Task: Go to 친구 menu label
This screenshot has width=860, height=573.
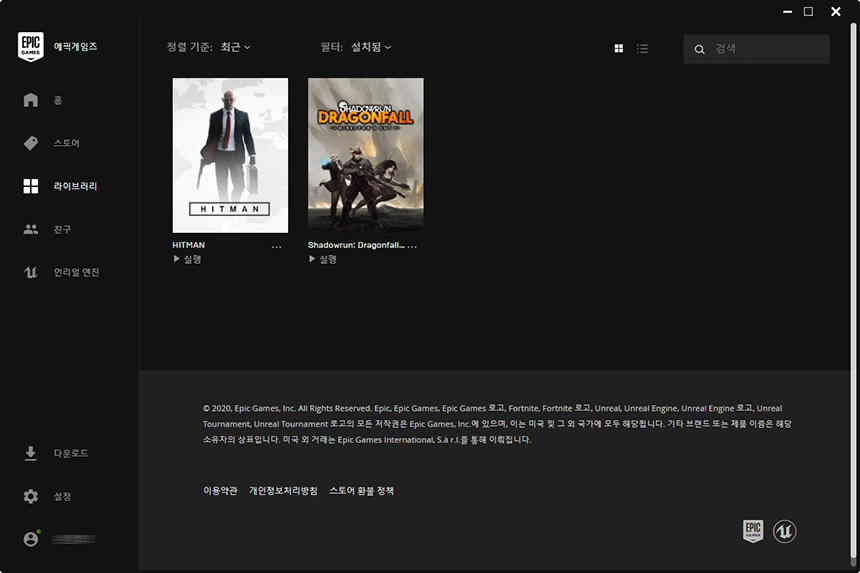Action: [62, 229]
